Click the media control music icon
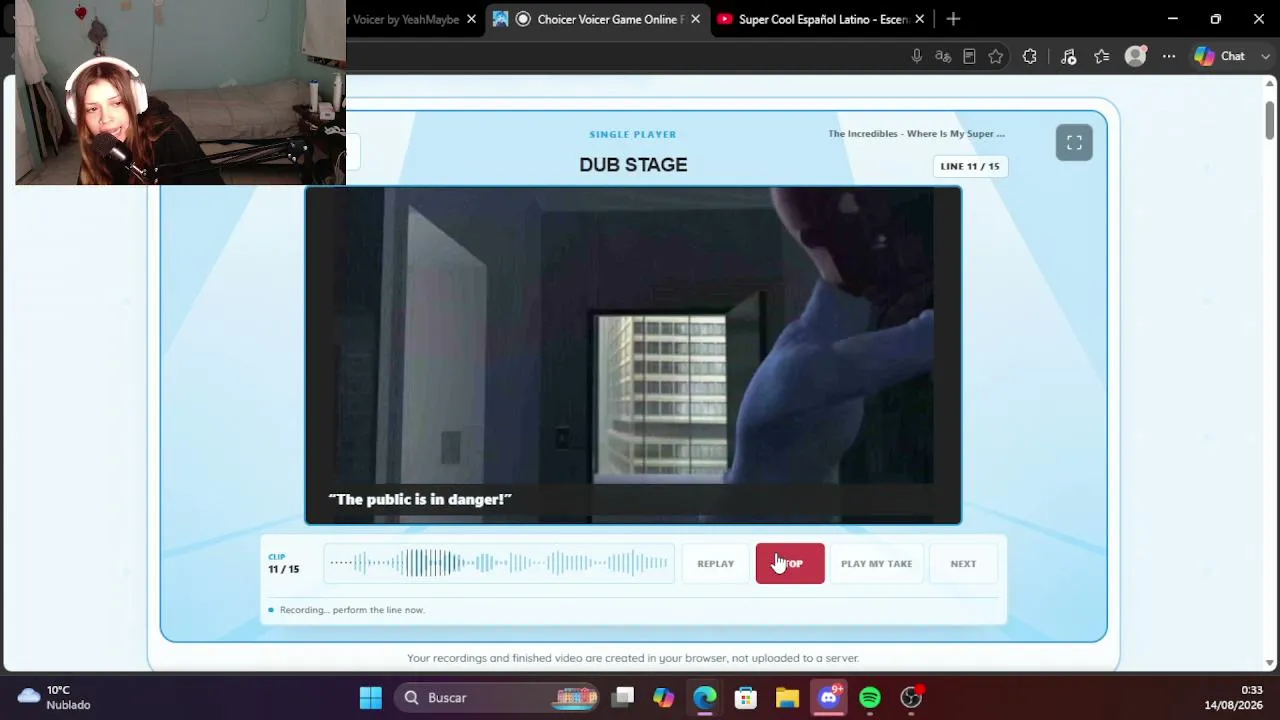1280x720 pixels. pyautogui.click(x=1068, y=57)
